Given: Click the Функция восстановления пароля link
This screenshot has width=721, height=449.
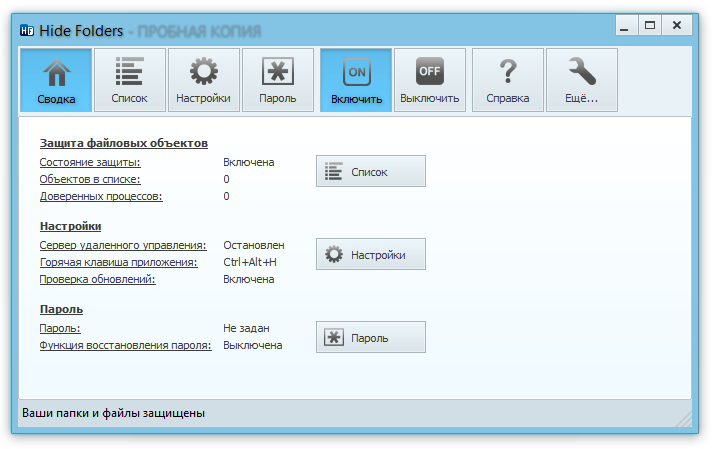Looking at the screenshot, I should (x=126, y=345).
